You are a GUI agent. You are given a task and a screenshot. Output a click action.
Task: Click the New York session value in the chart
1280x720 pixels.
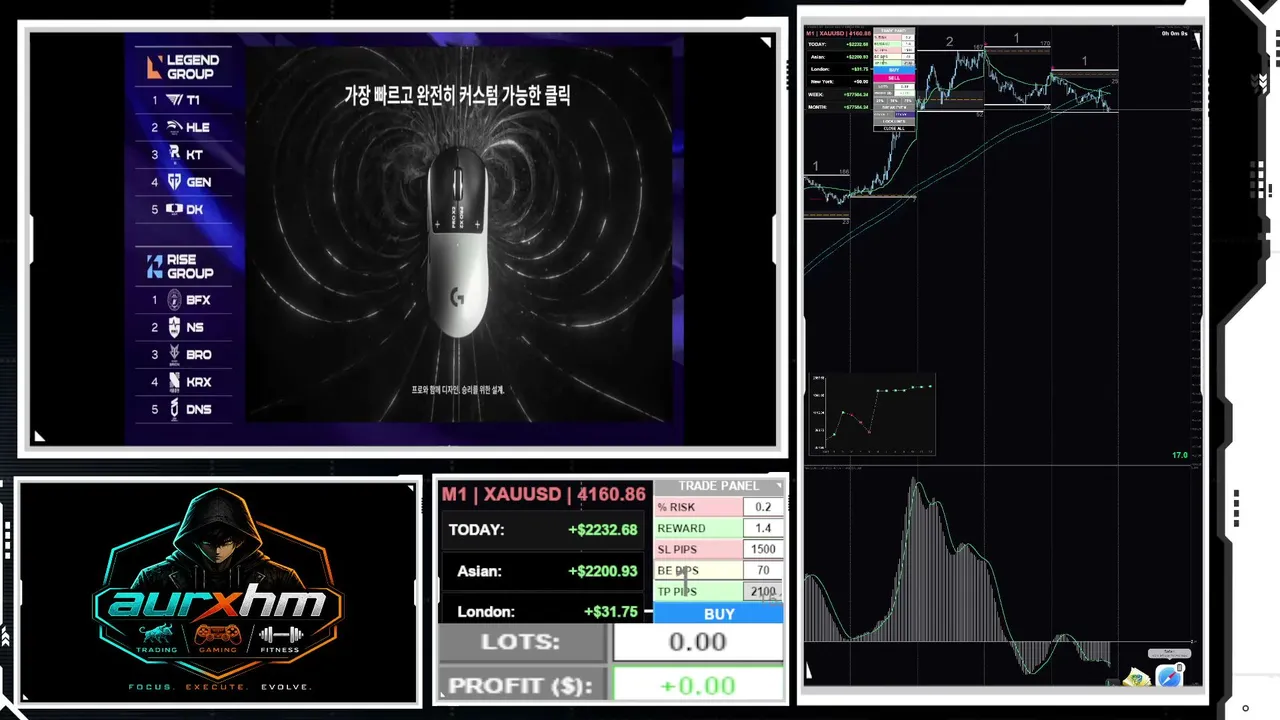861,82
